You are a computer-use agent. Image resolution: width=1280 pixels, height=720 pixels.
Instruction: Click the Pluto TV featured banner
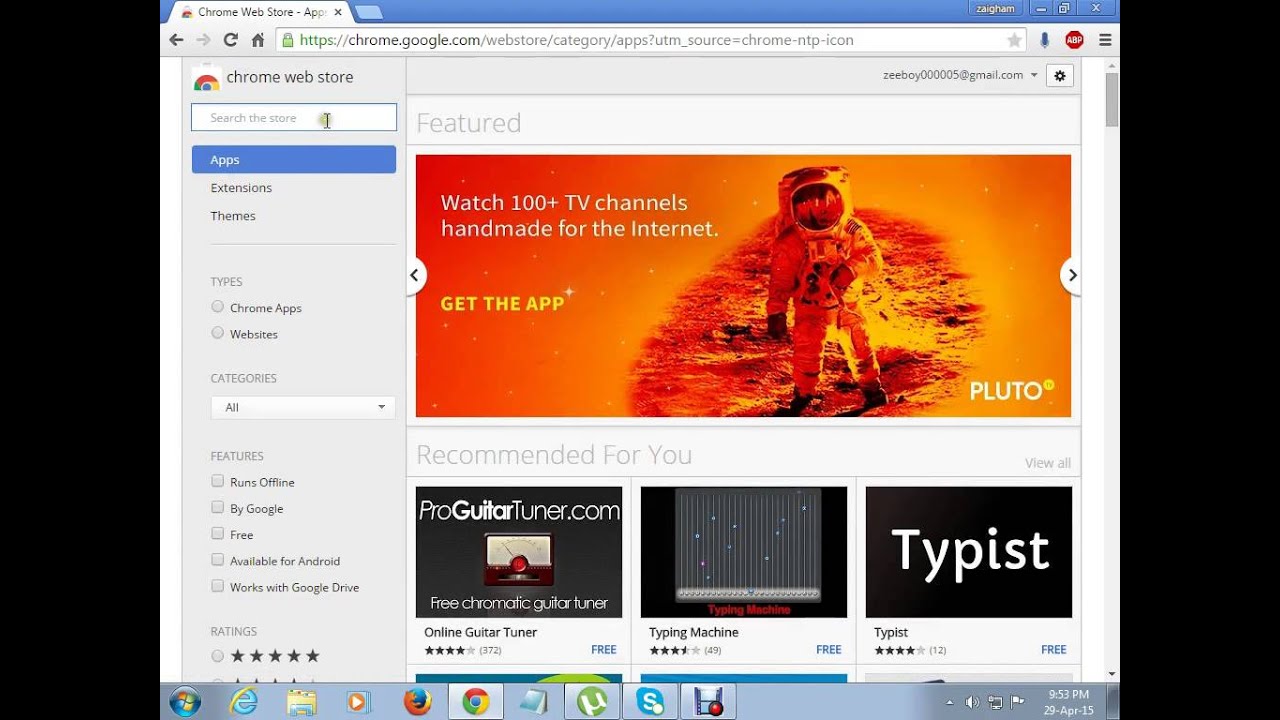743,286
